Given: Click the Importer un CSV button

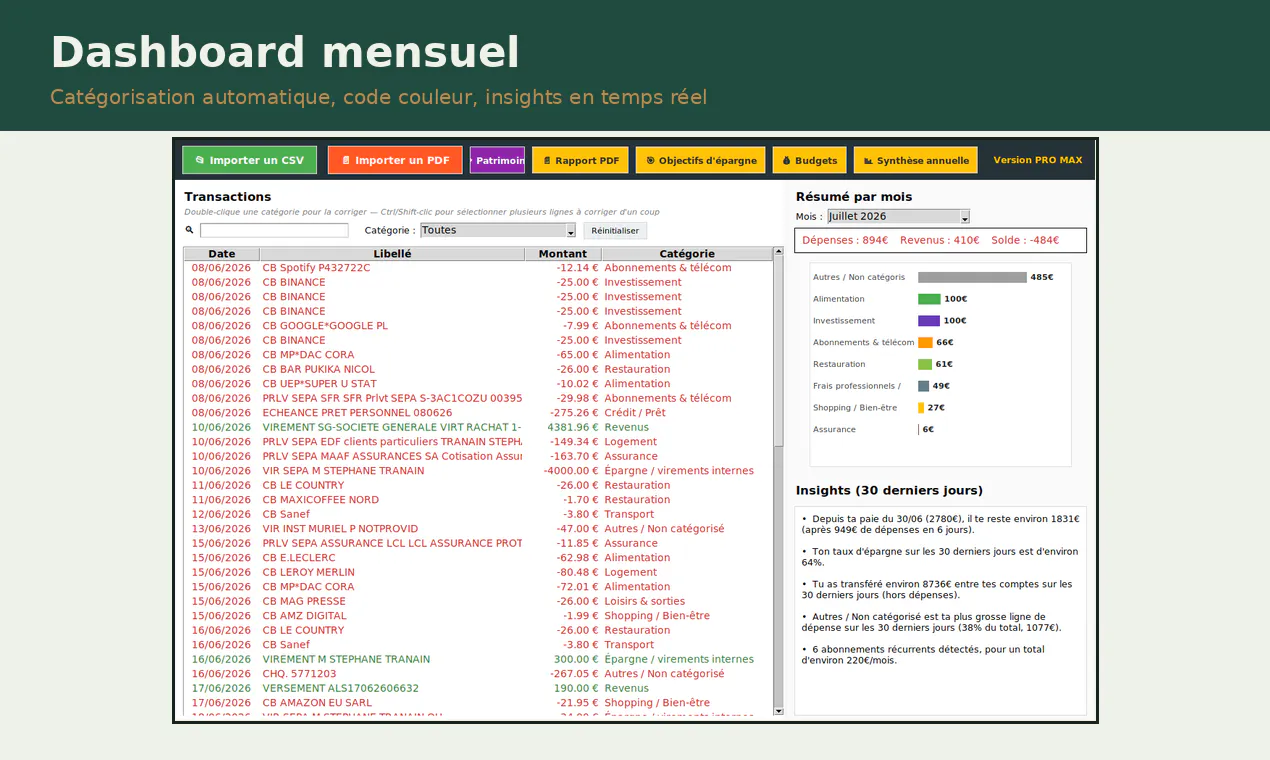Looking at the screenshot, I should (249, 160).
